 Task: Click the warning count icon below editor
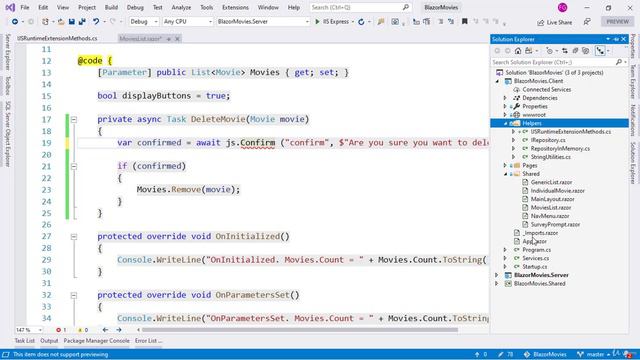(80, 330)
